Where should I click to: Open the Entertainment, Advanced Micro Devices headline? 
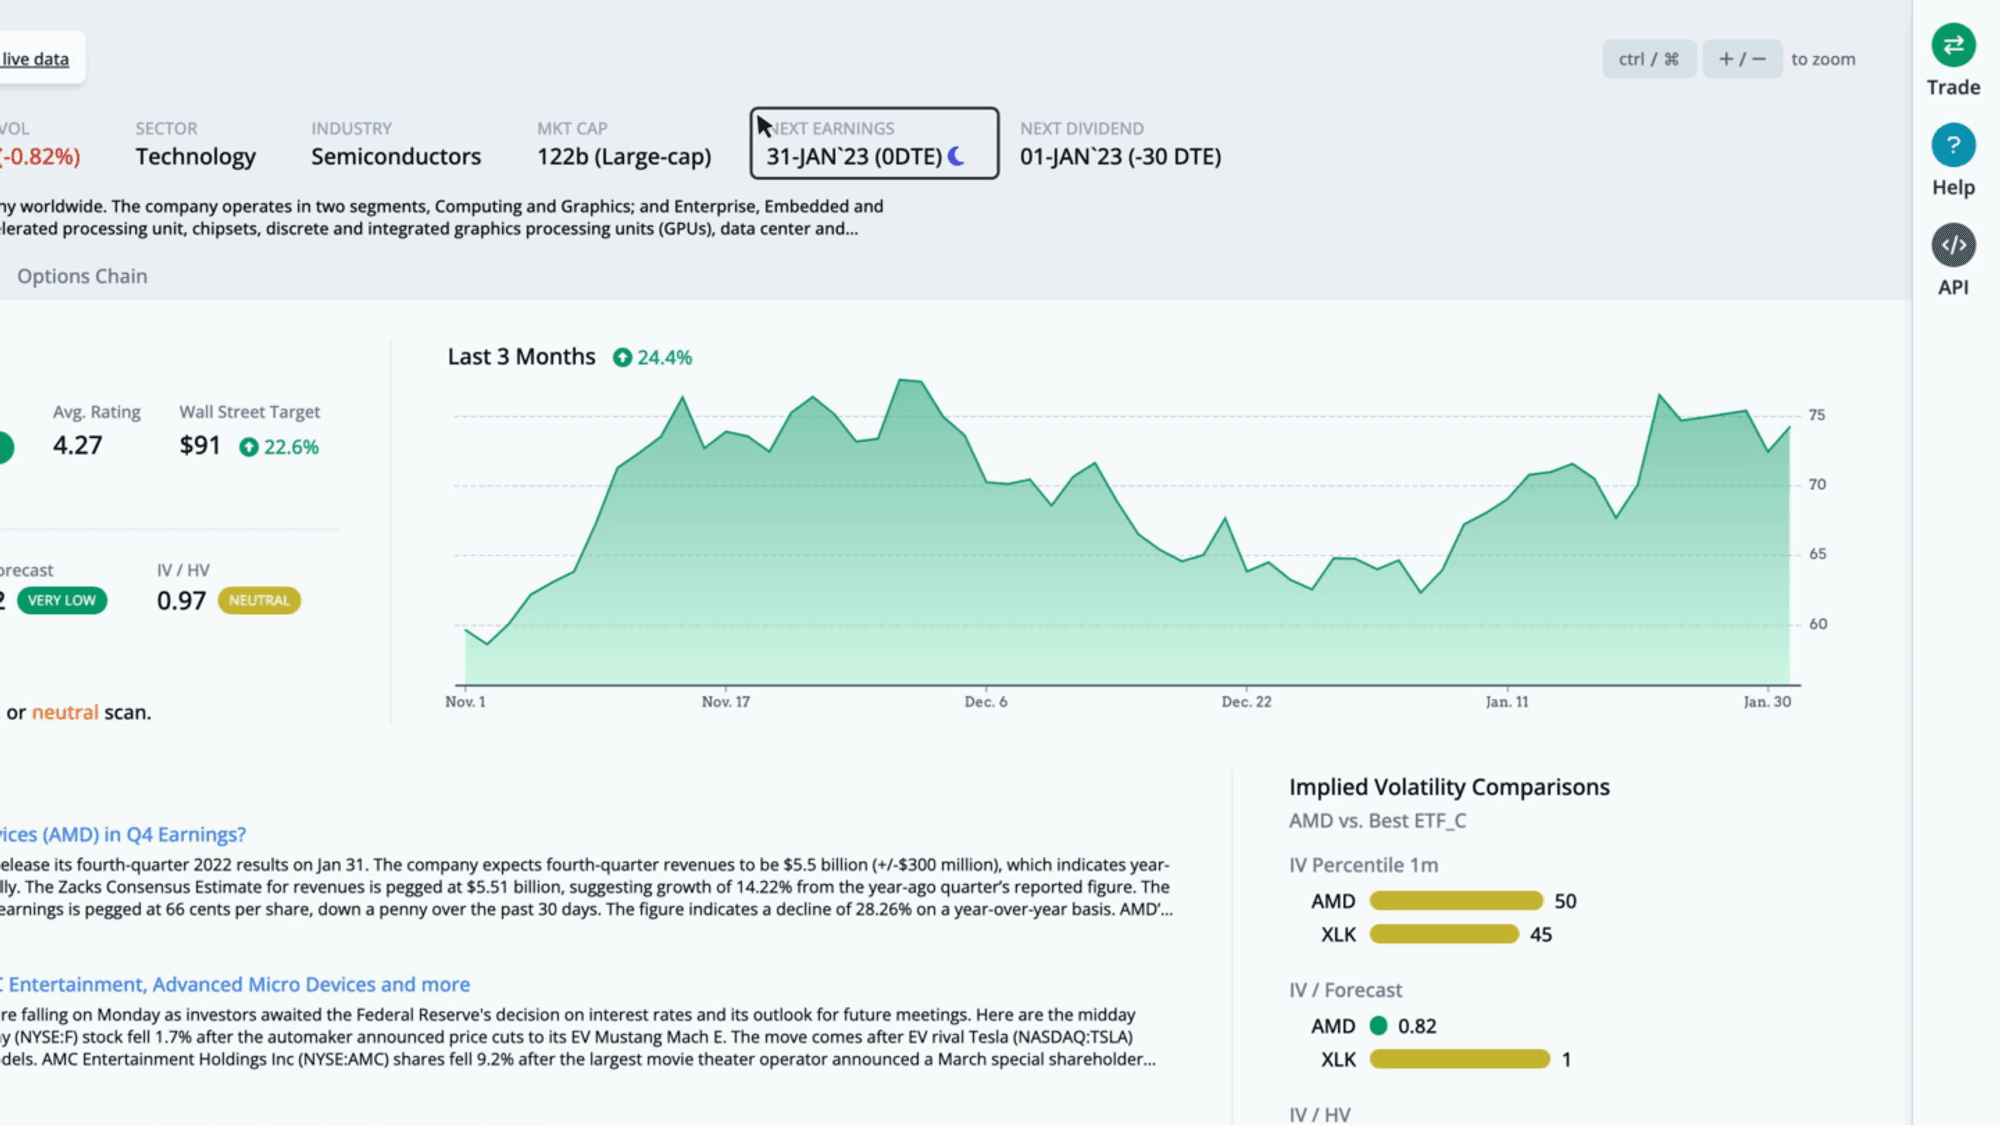coord(236,984)
